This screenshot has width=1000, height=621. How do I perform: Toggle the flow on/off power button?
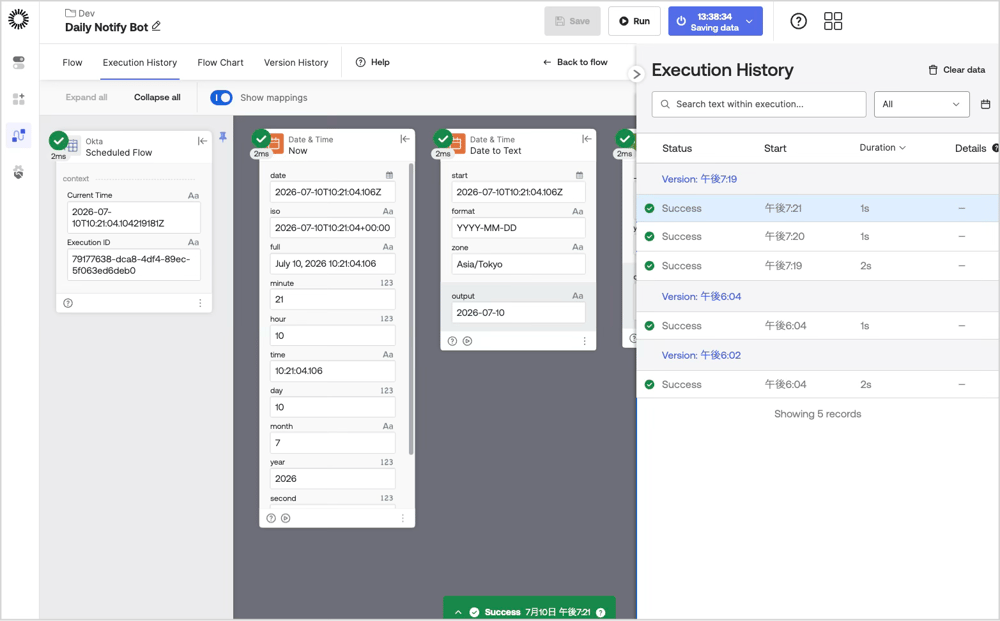(681, 21)
